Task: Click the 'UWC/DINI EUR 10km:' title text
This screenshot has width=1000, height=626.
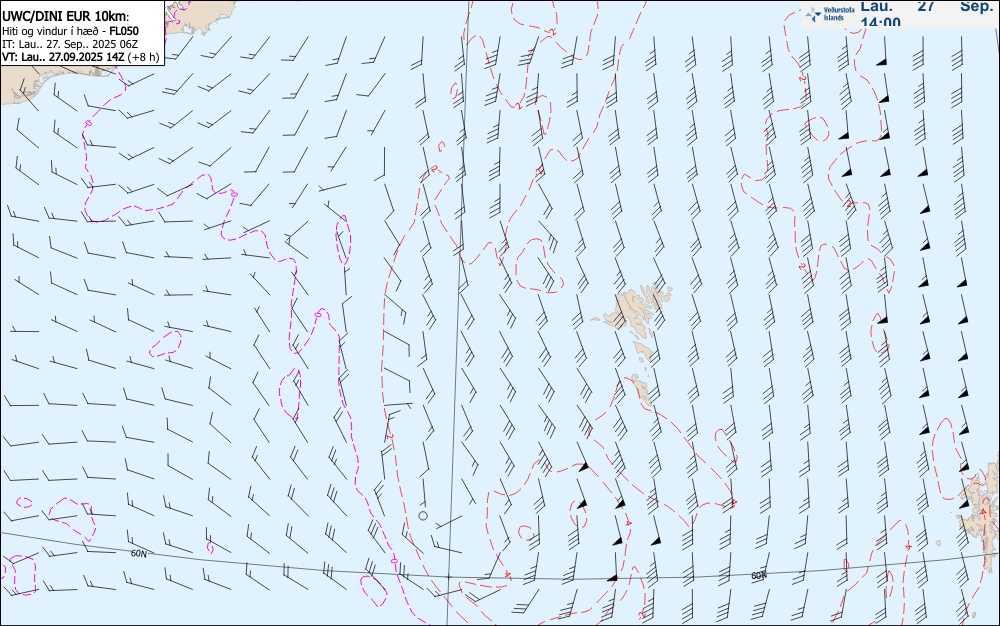Action: [x=66, y=17]
